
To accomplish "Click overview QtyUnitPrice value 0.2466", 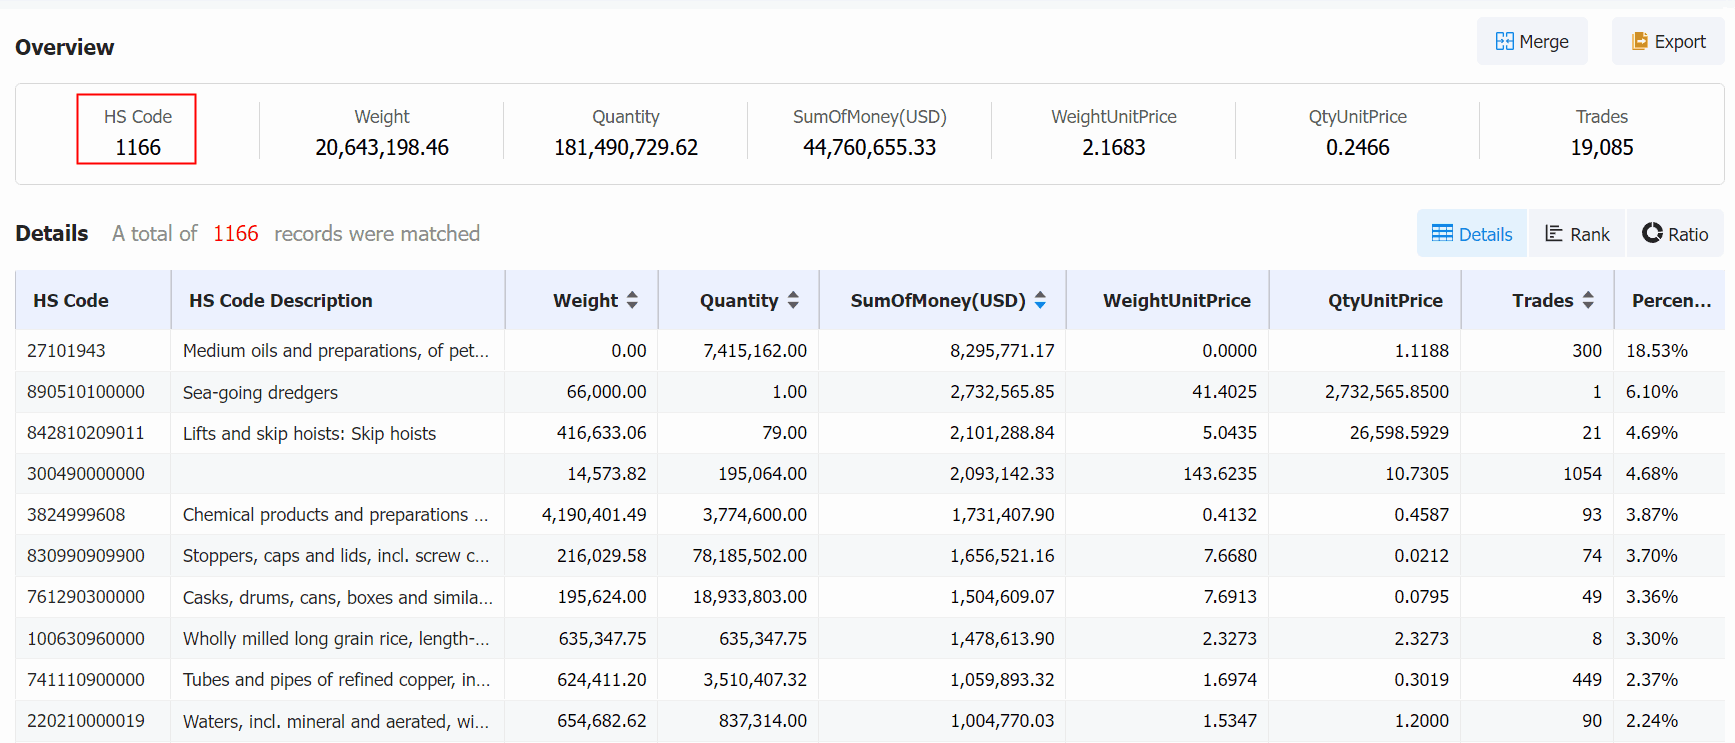I will (x=1358, y=148).
